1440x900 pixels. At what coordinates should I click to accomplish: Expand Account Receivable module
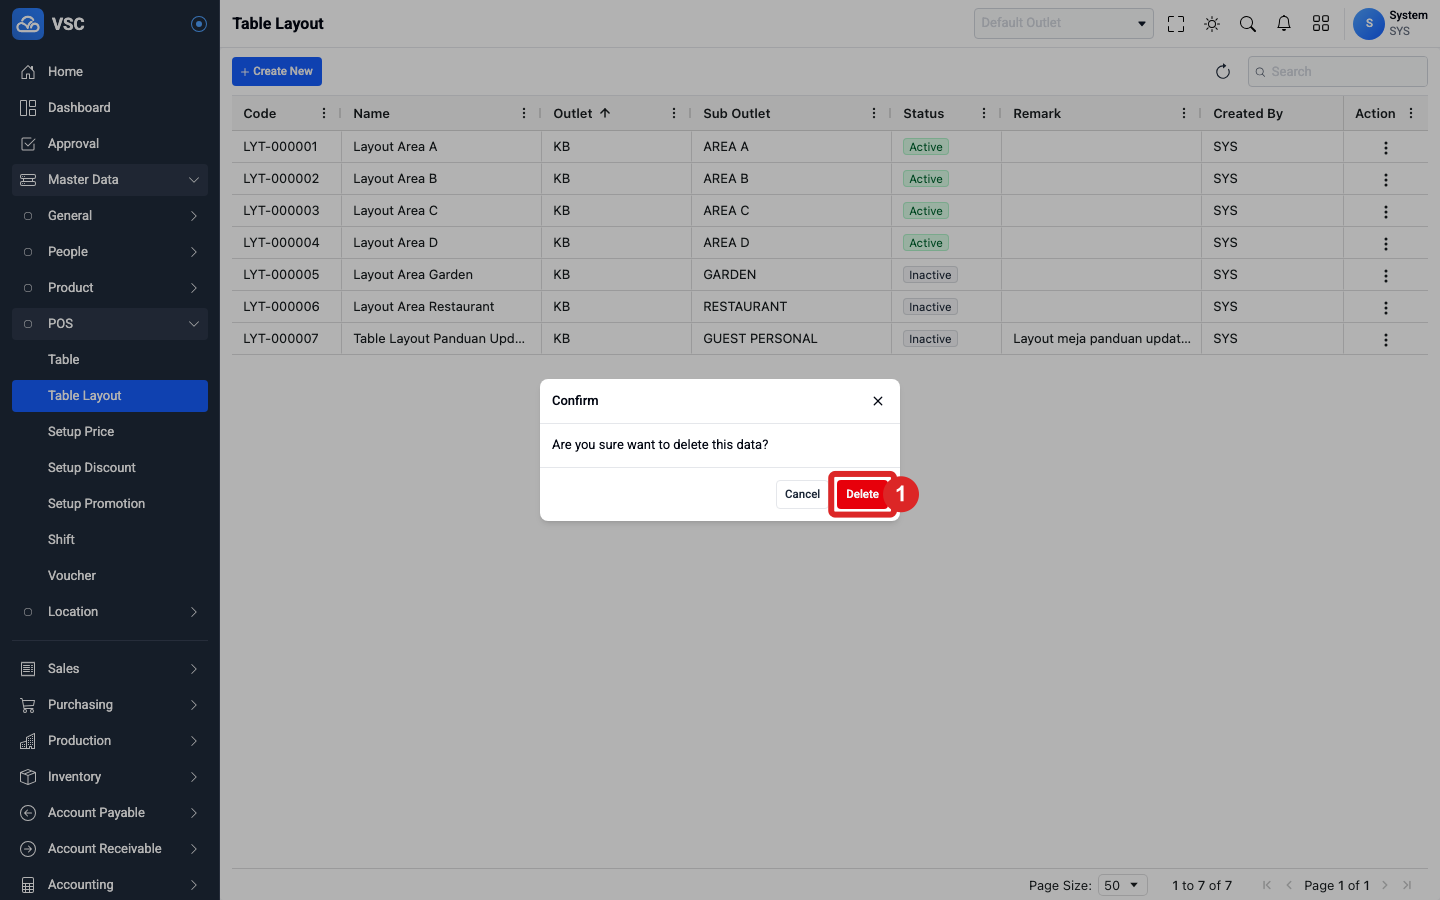click(x=110, y=849)
